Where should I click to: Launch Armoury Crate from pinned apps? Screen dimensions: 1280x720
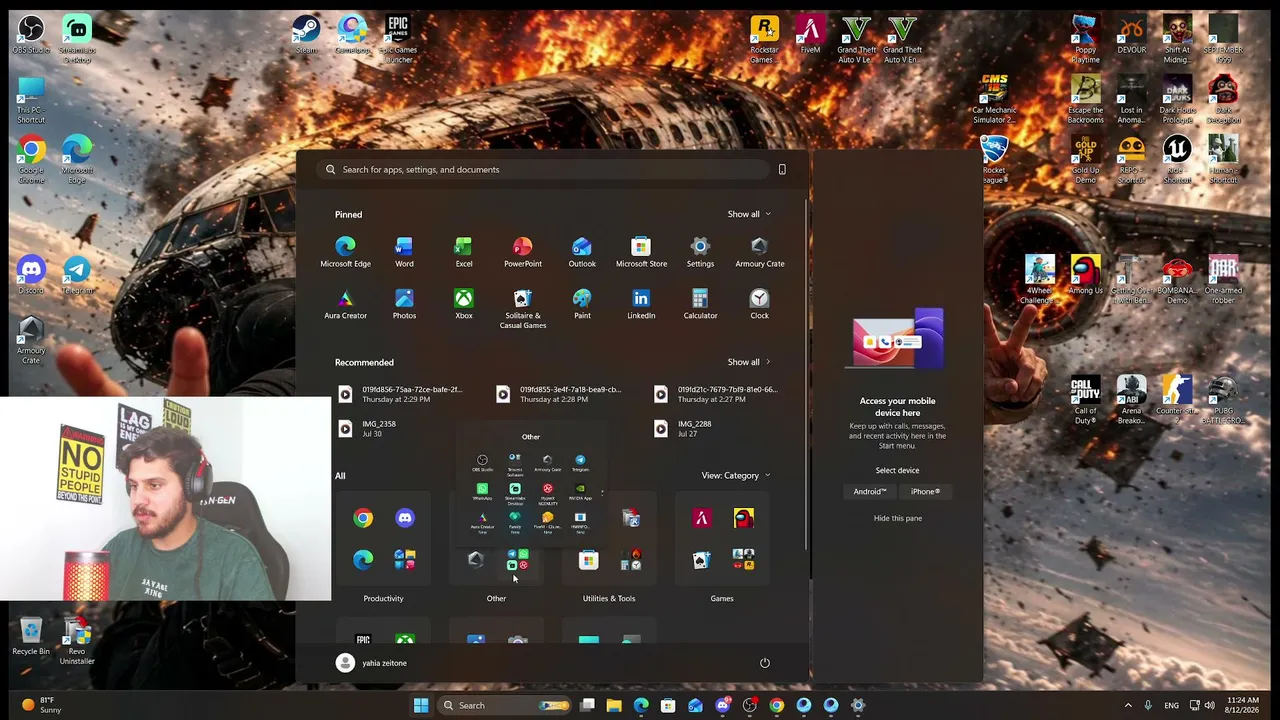pyautogui.click(x=760, y=252)
